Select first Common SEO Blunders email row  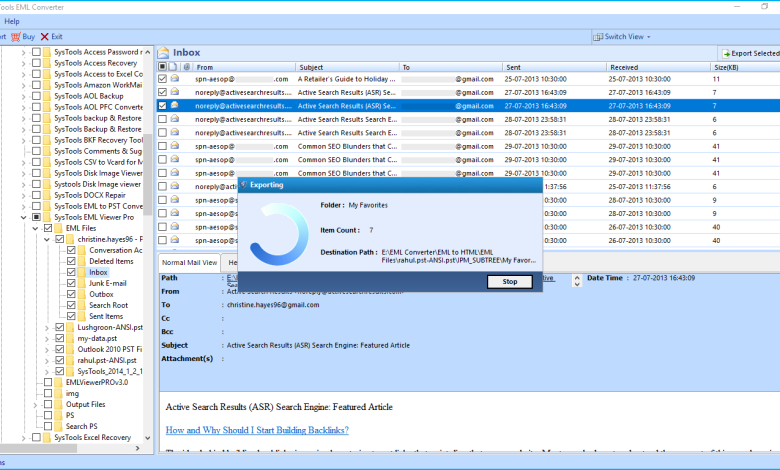point(468,146)
